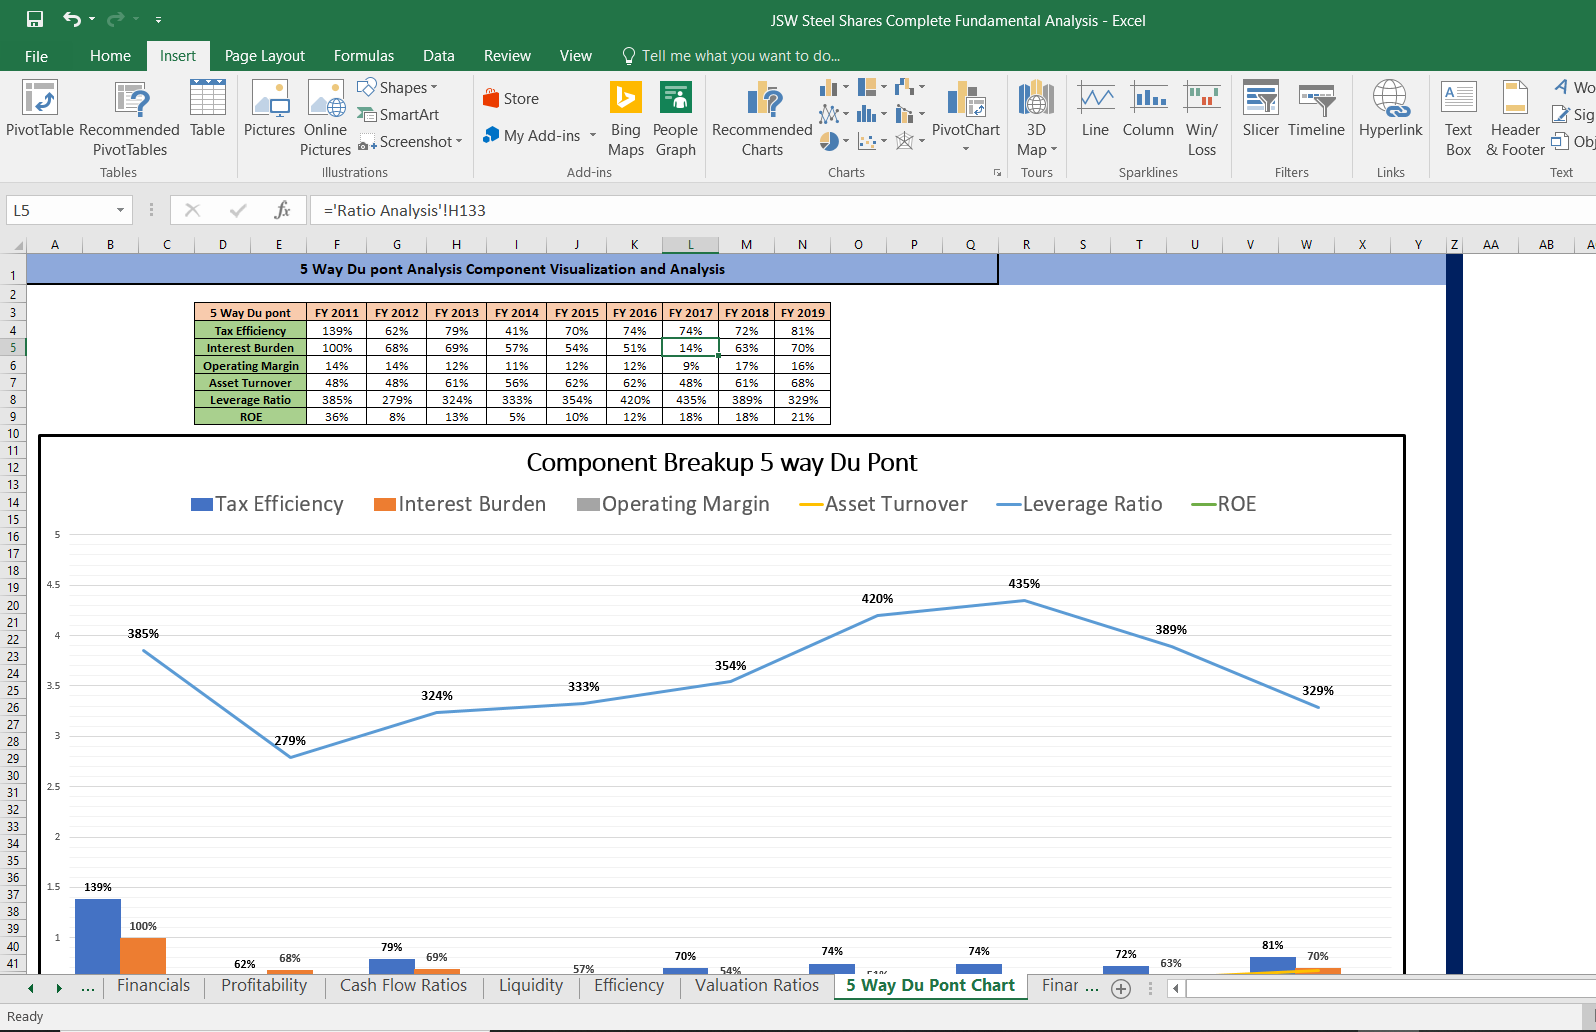Viewport: 1596px width, 1032px height.
Task: Insert a PivotTable
Action: (x=40, y=109)
